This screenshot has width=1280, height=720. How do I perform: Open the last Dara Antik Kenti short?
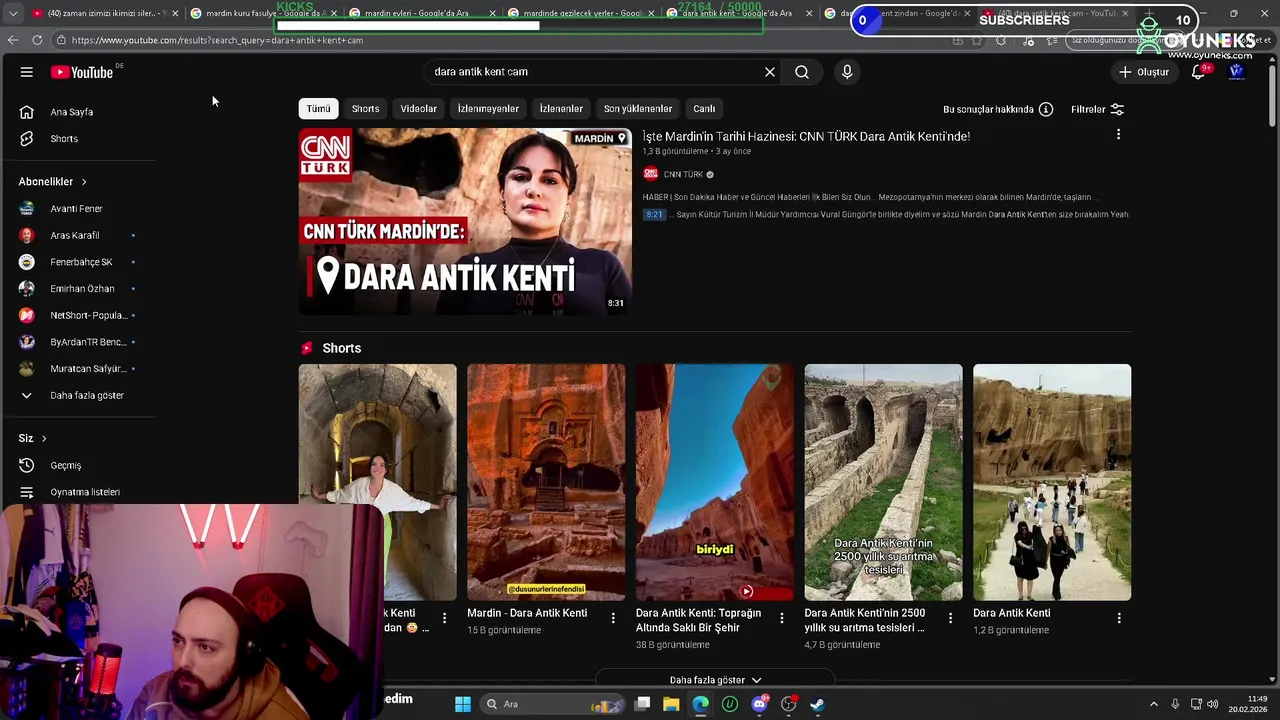(x=1052, y=482)
